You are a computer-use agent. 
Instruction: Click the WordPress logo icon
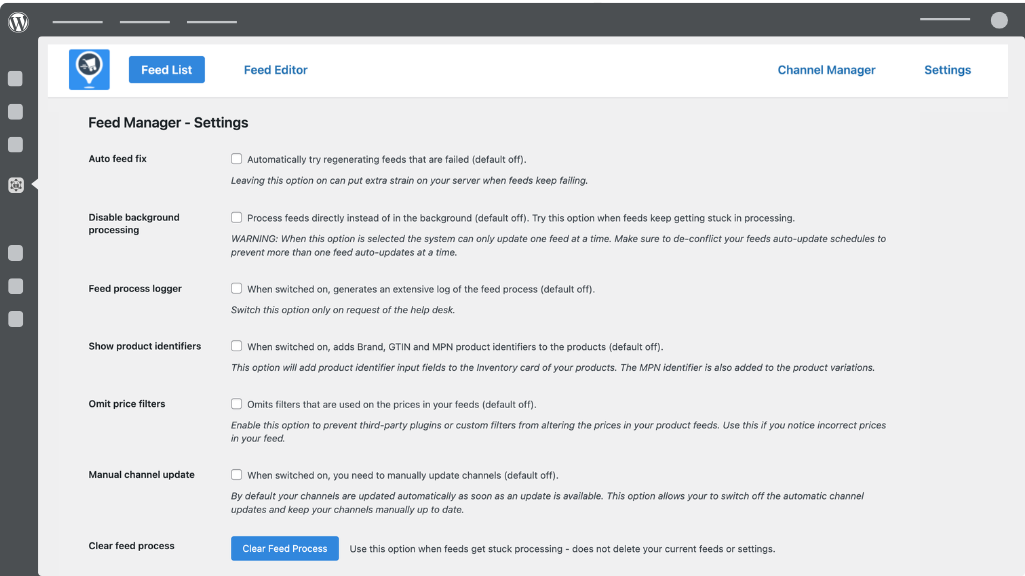pos(18,21)
